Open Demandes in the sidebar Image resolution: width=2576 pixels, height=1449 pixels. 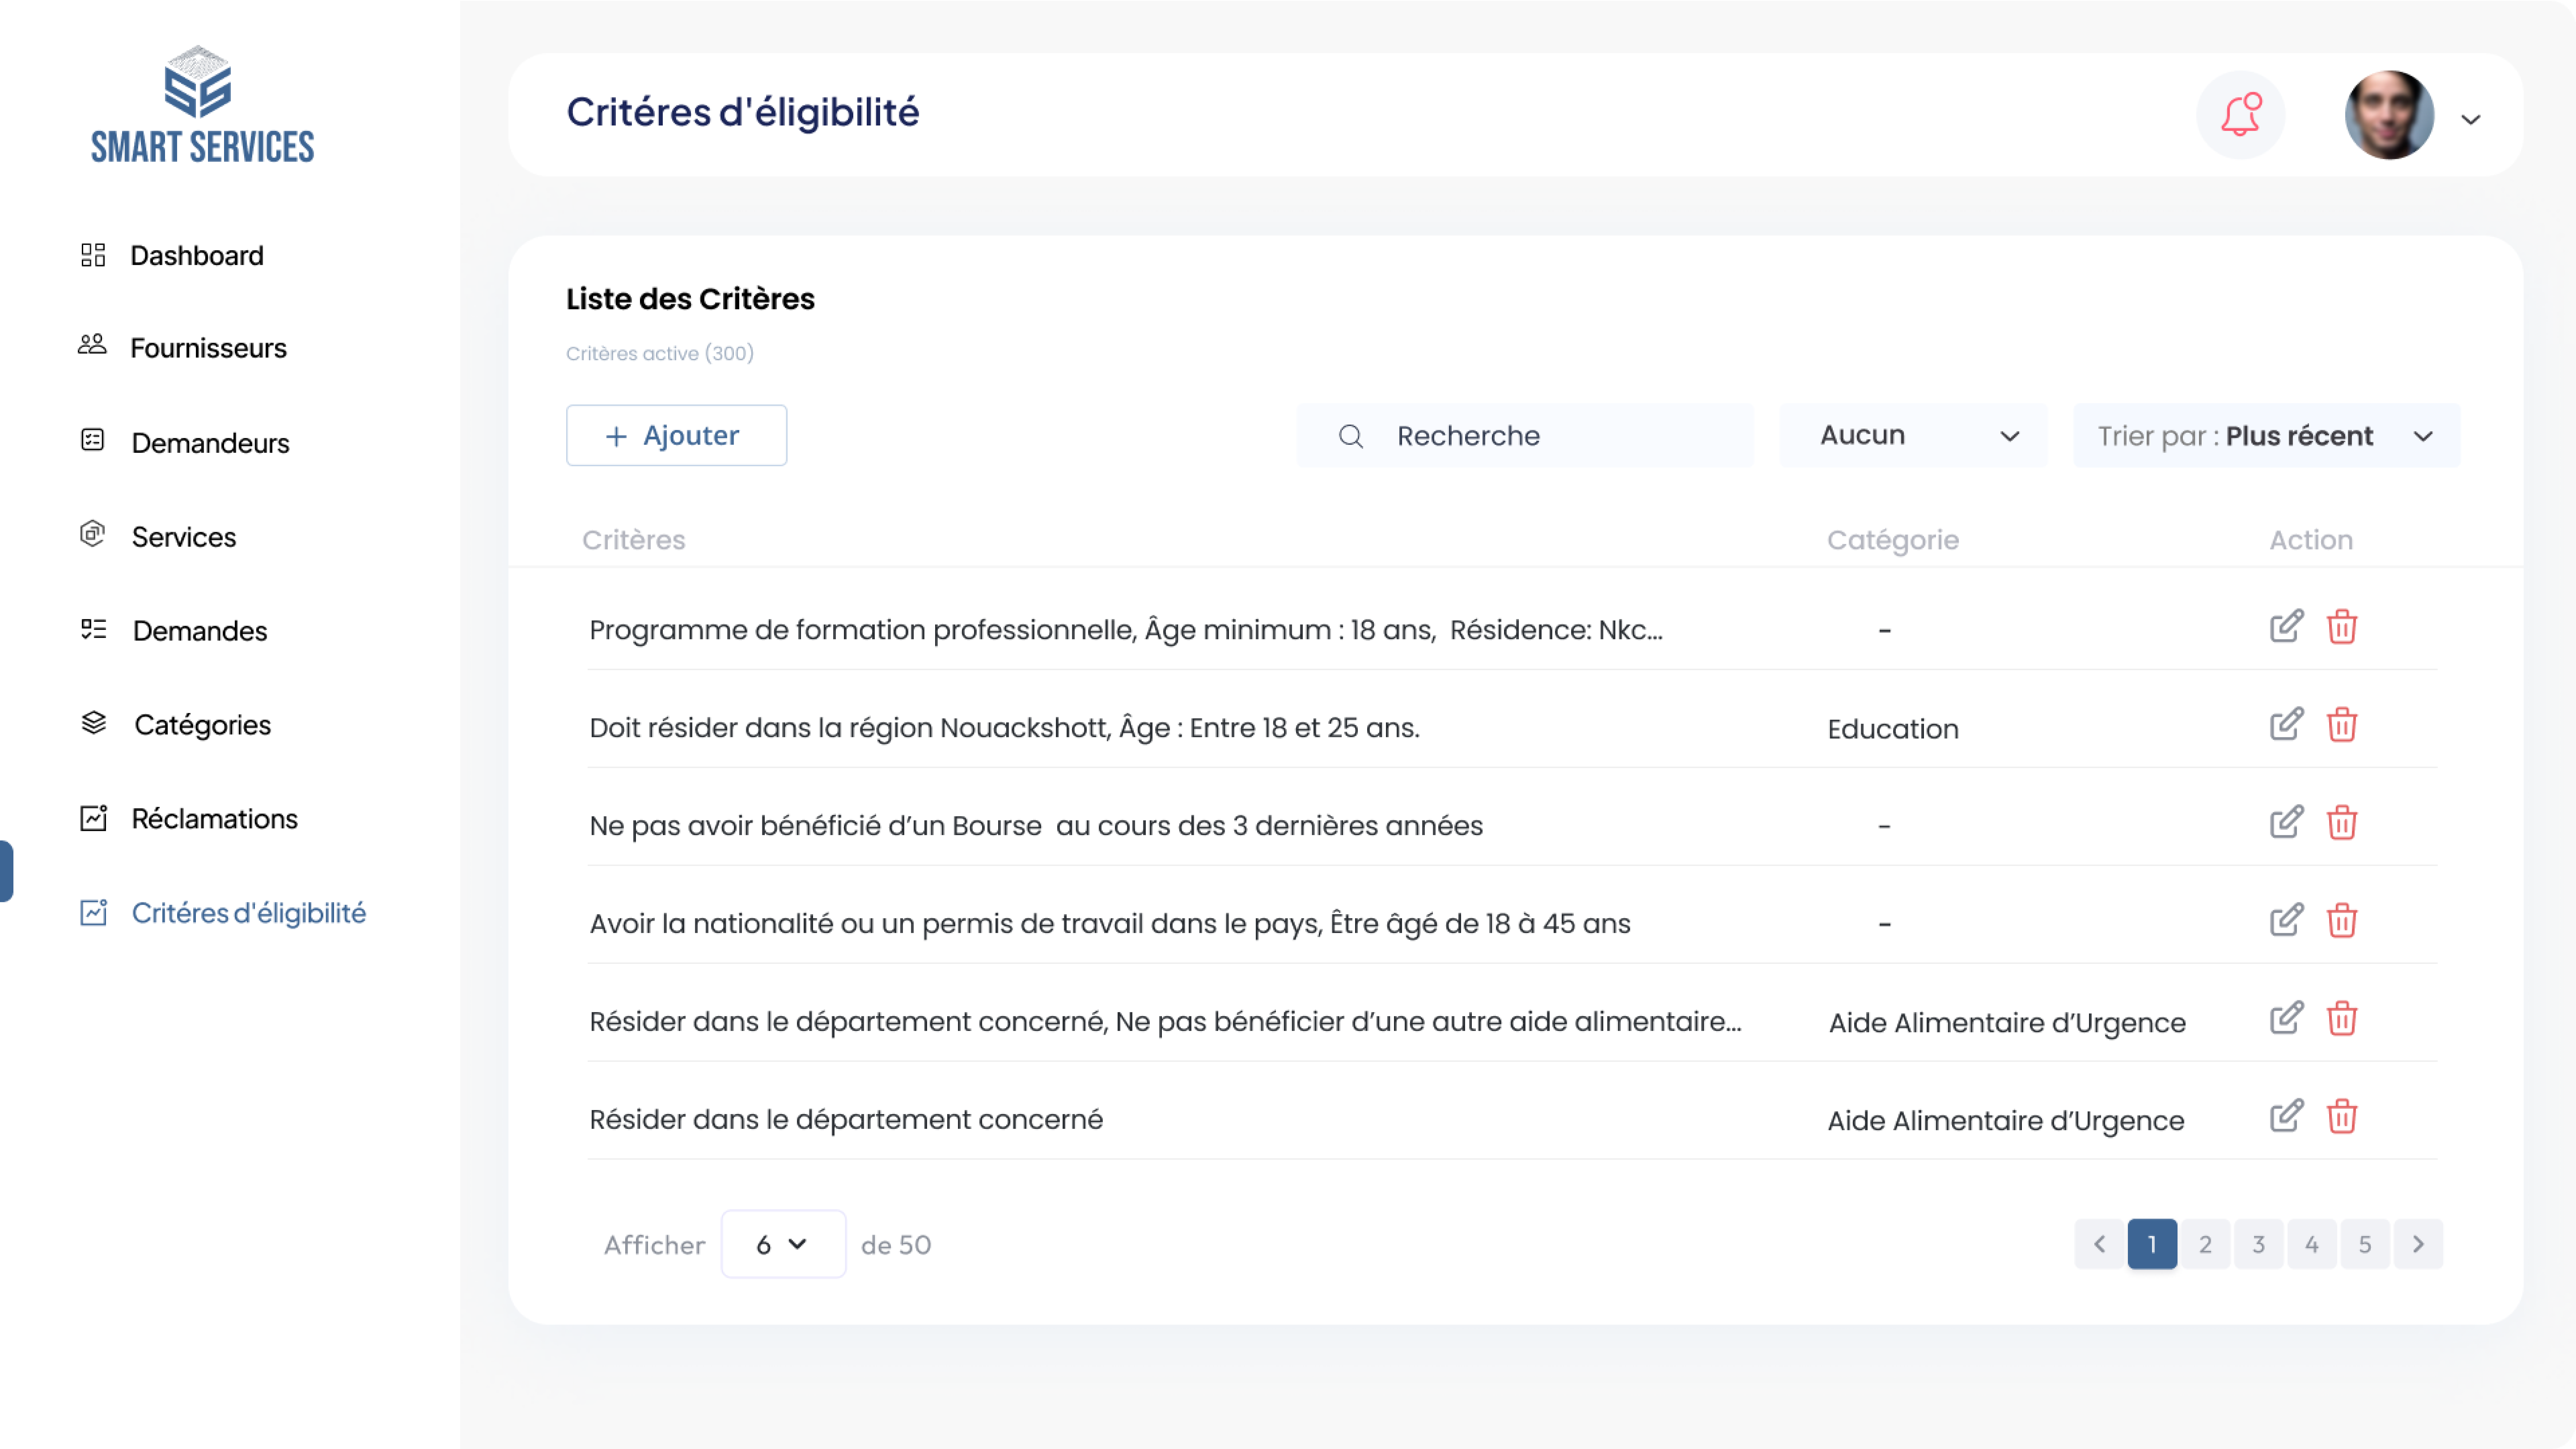174,630
